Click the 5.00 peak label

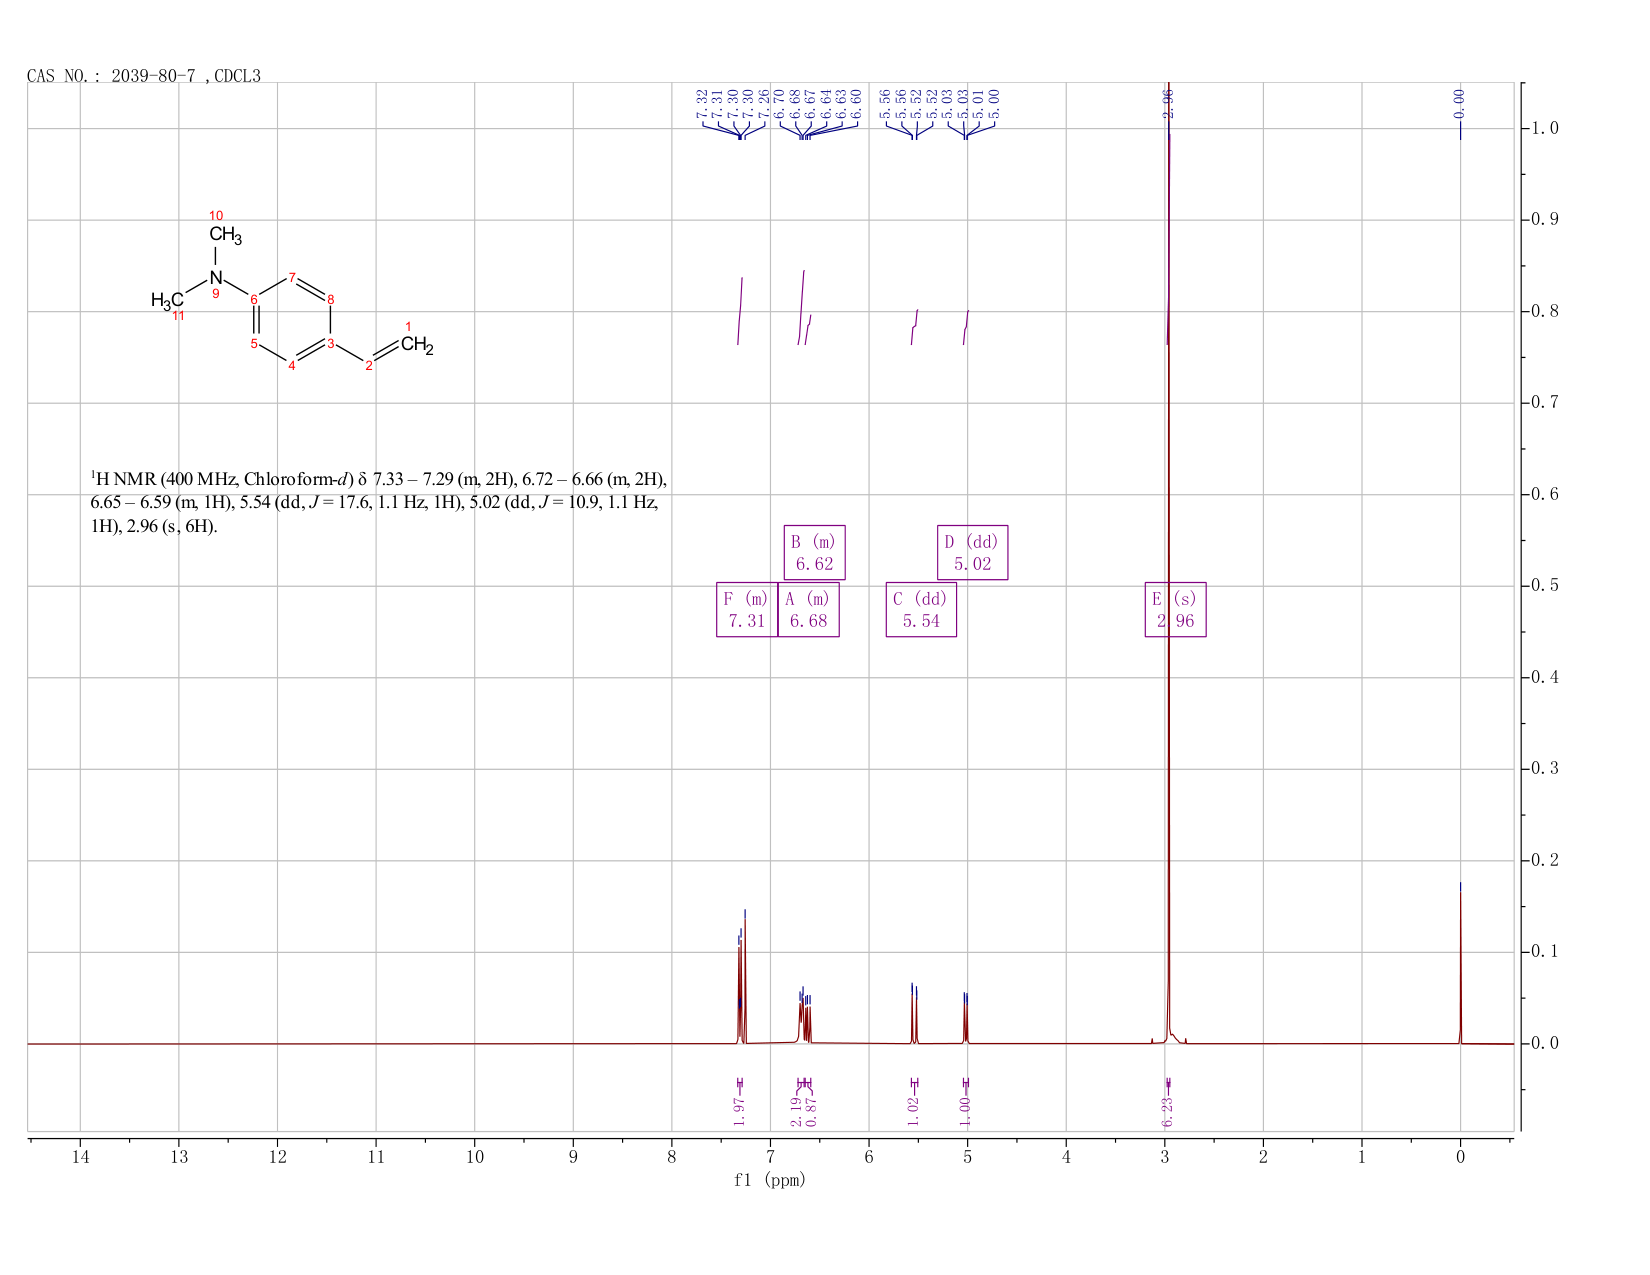[x=993, y=103]
